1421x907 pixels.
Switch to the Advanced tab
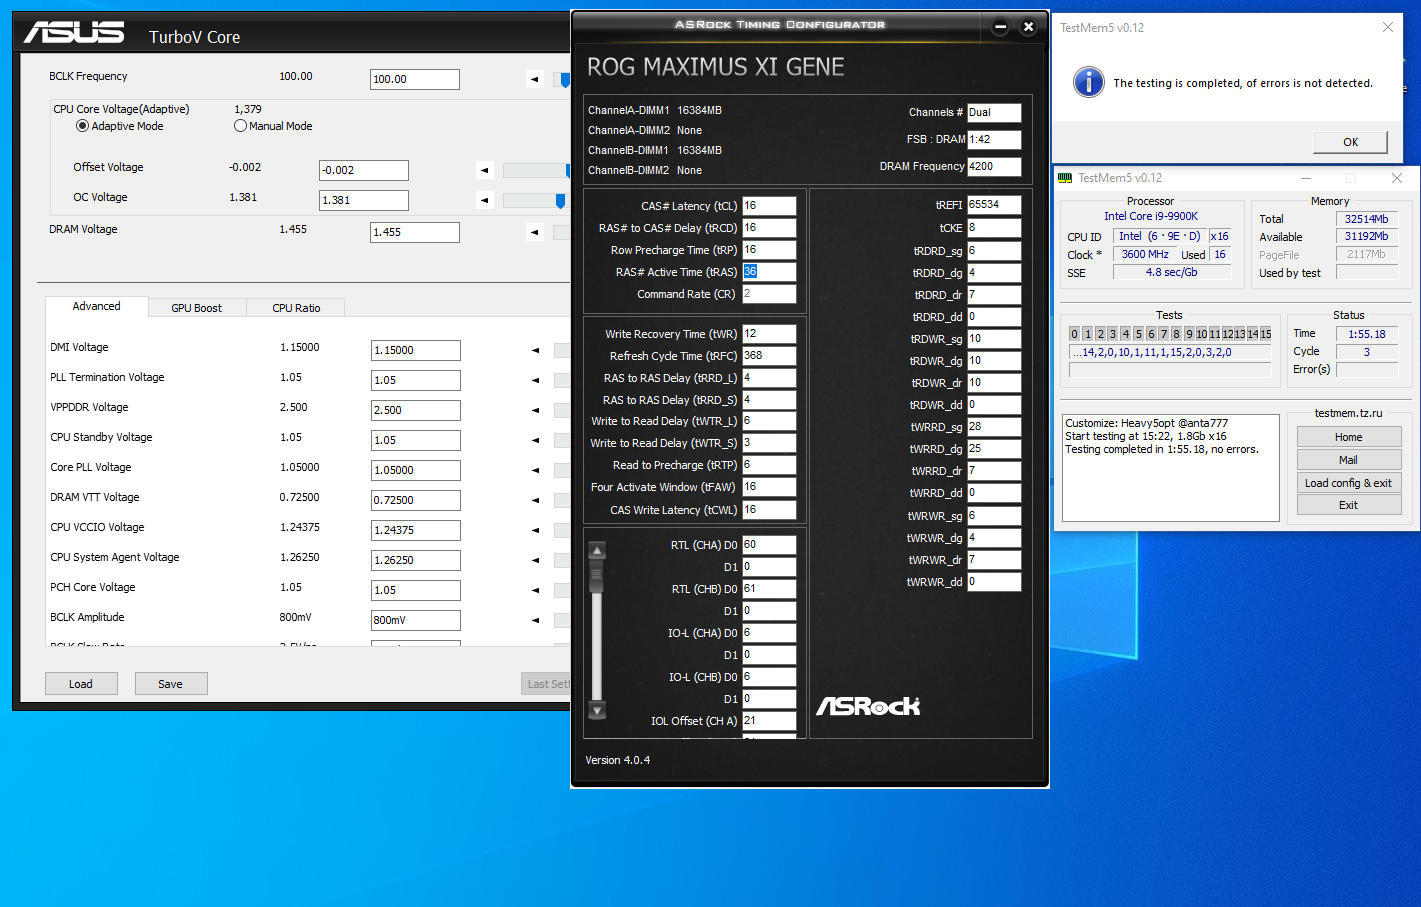[x=97, y=306]
